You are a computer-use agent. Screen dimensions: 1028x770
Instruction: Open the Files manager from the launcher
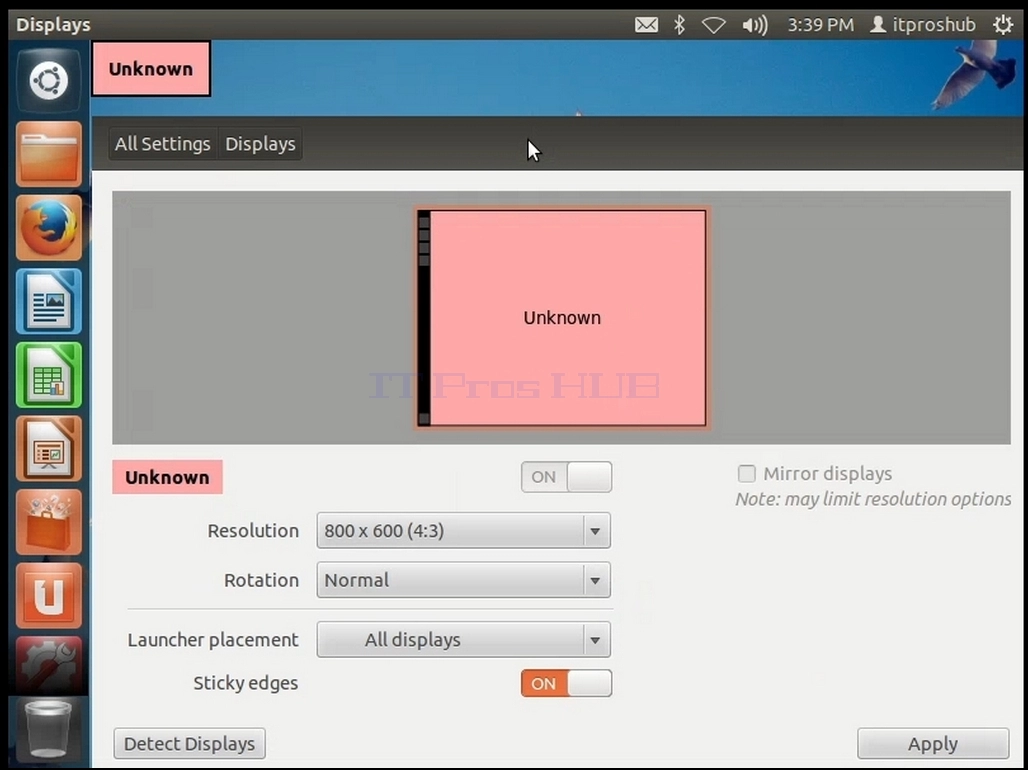pos(49,155)
